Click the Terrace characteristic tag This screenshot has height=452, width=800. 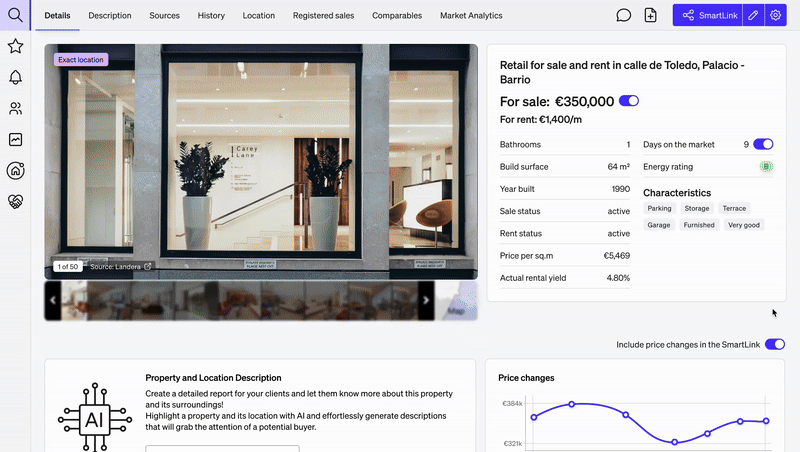pyautogui.click(x=734, y=208)
